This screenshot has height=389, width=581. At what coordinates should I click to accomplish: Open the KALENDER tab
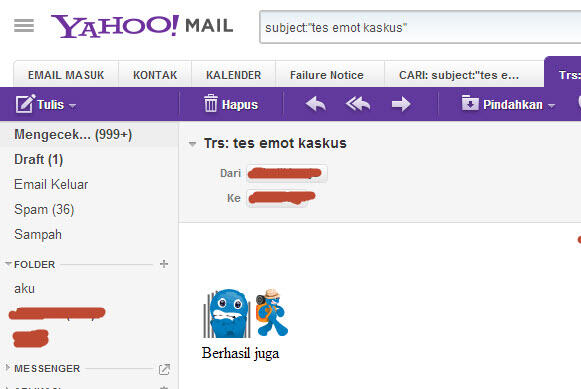tap(233, 75)
